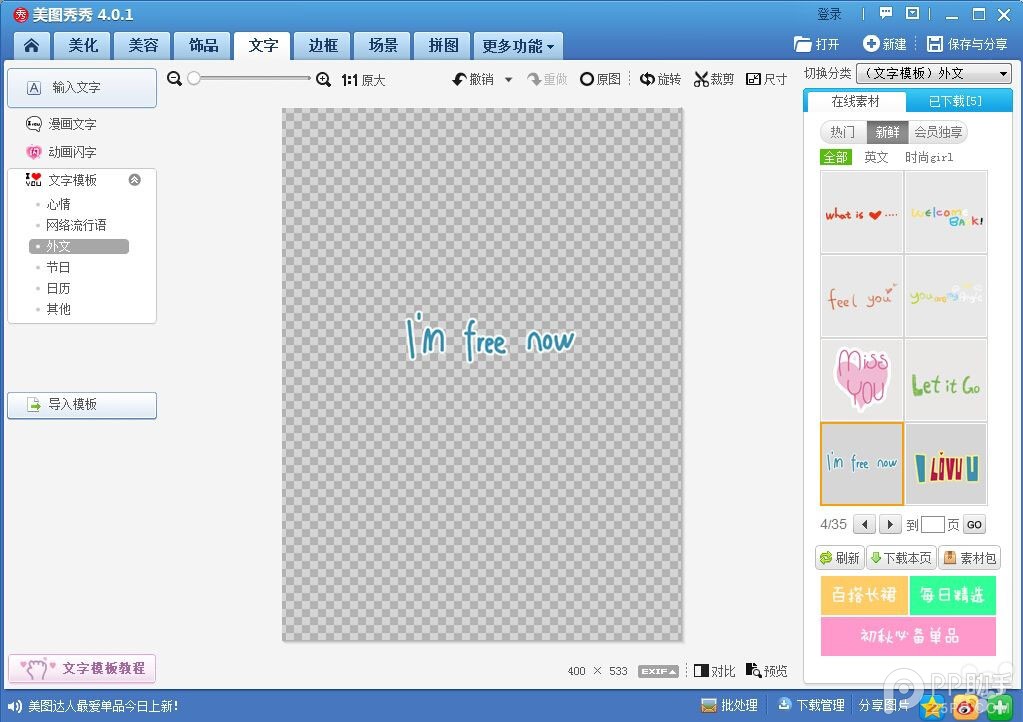Select the "Let it Go" template thumbnail
Screen dimensions: 1023x722
point(945,380)
